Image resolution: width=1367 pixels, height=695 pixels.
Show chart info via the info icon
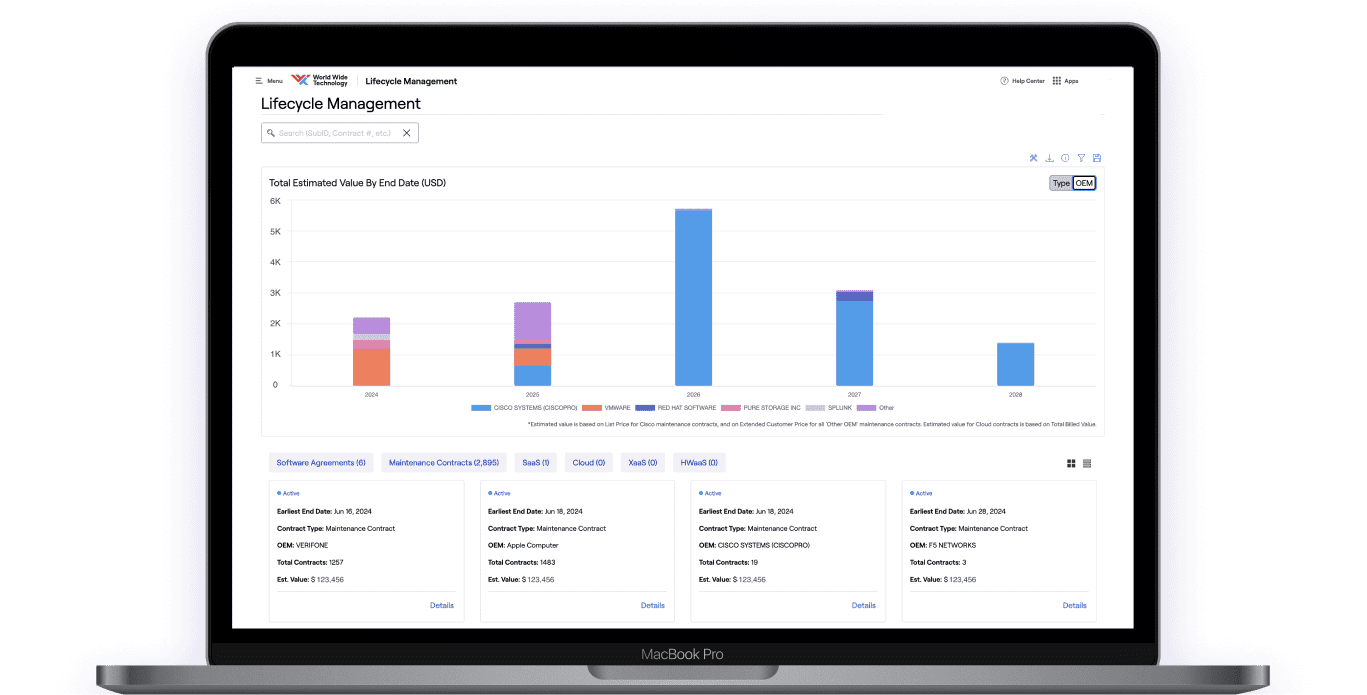pyautogui.click(x=1065, y=158)
